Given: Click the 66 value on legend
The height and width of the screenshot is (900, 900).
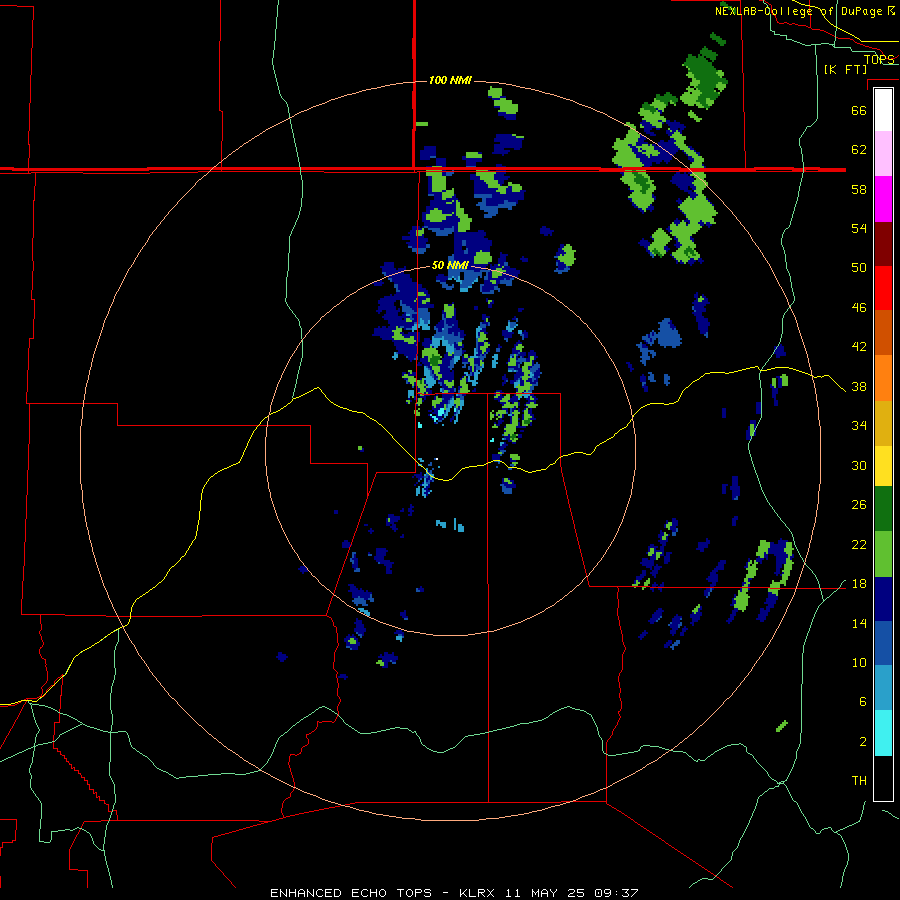Looking at the screenshot, I should click(x=859, y=110).
